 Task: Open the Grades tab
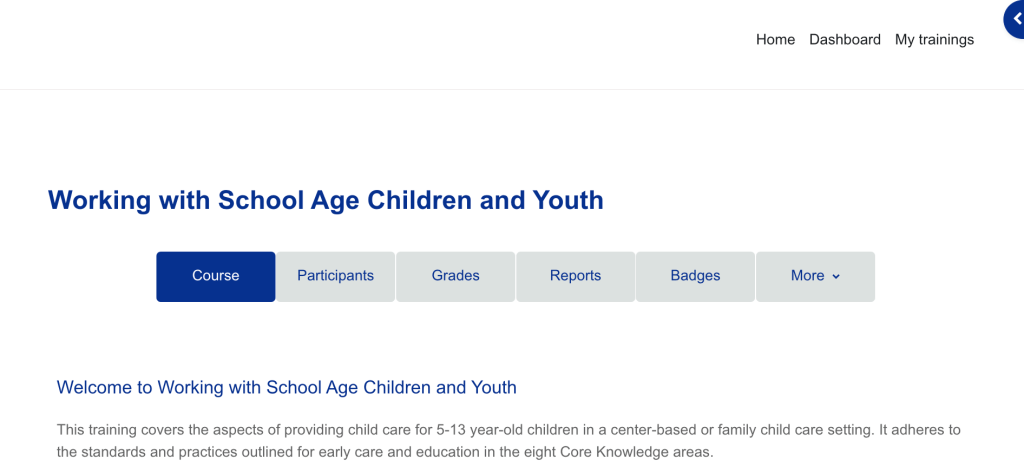455,276
